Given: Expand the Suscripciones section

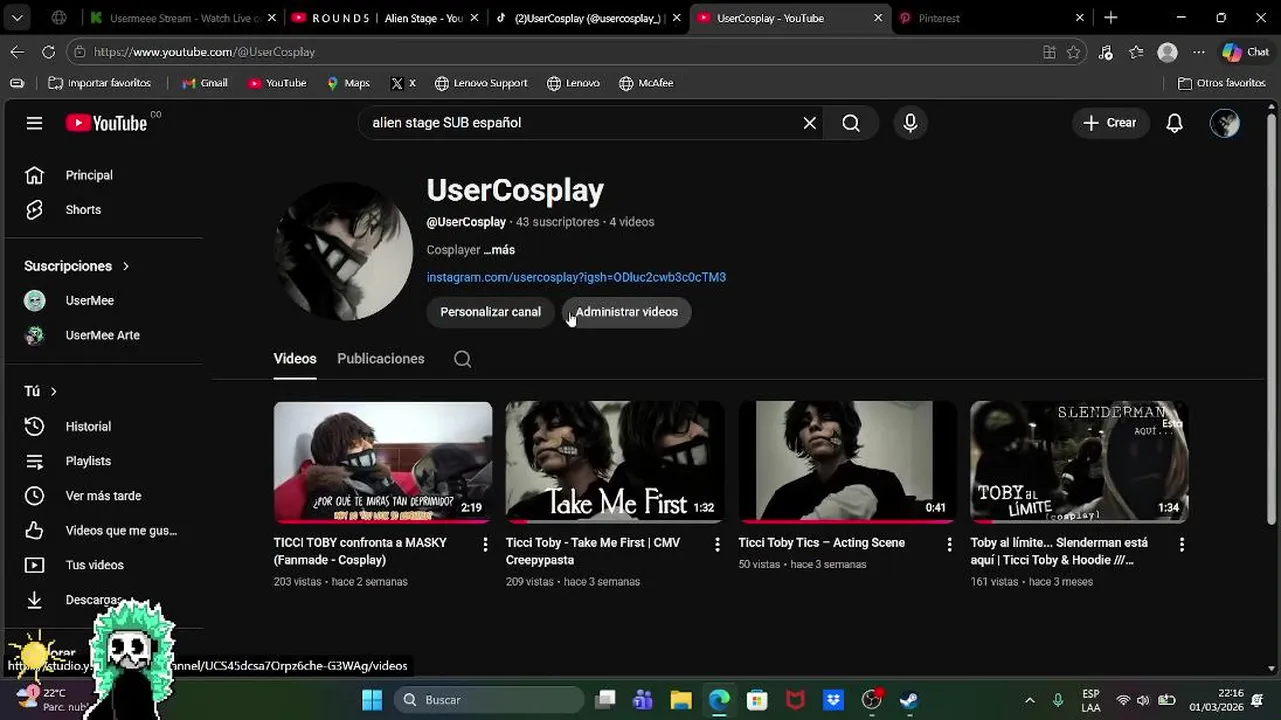Looking at the screenshot, I should click(x=77, y=266).
